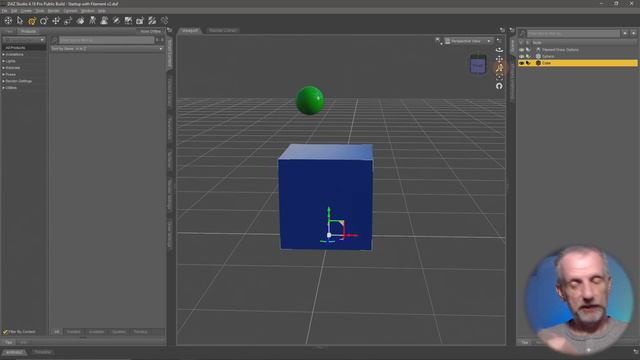
Task: Click the viewport orbit camera control
Action: point(499,50)
